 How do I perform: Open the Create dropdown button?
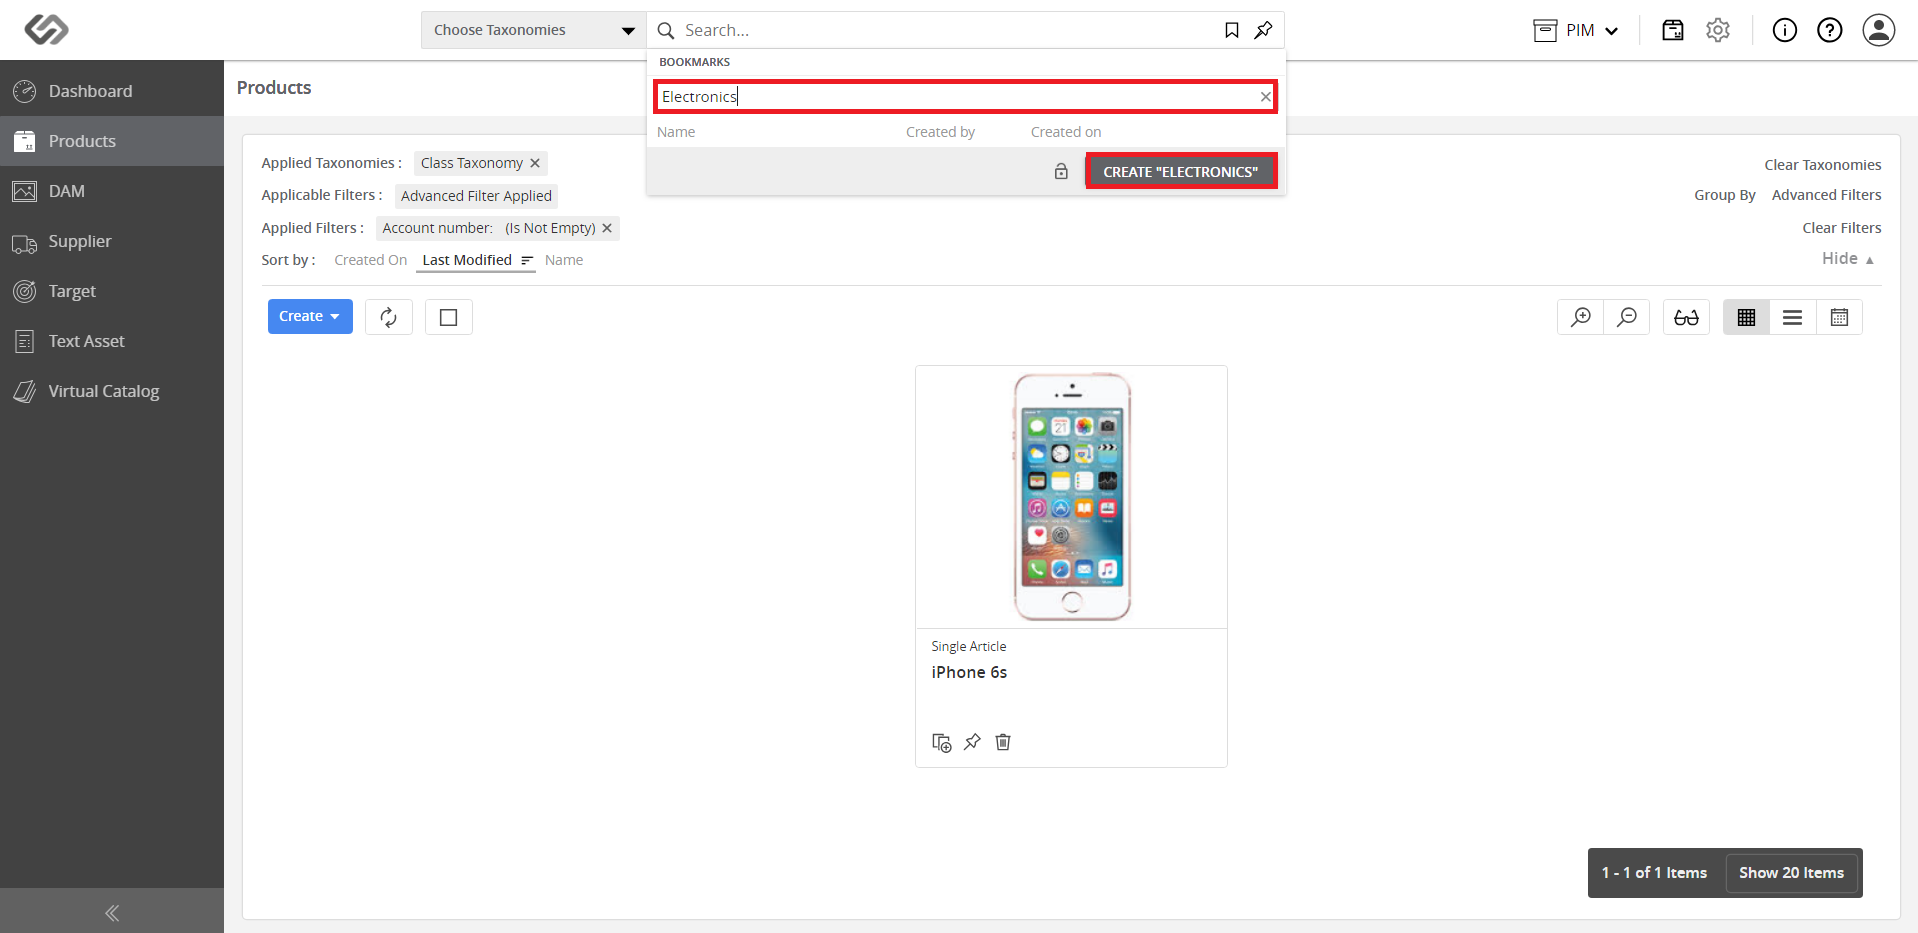[x=310, y=316]
